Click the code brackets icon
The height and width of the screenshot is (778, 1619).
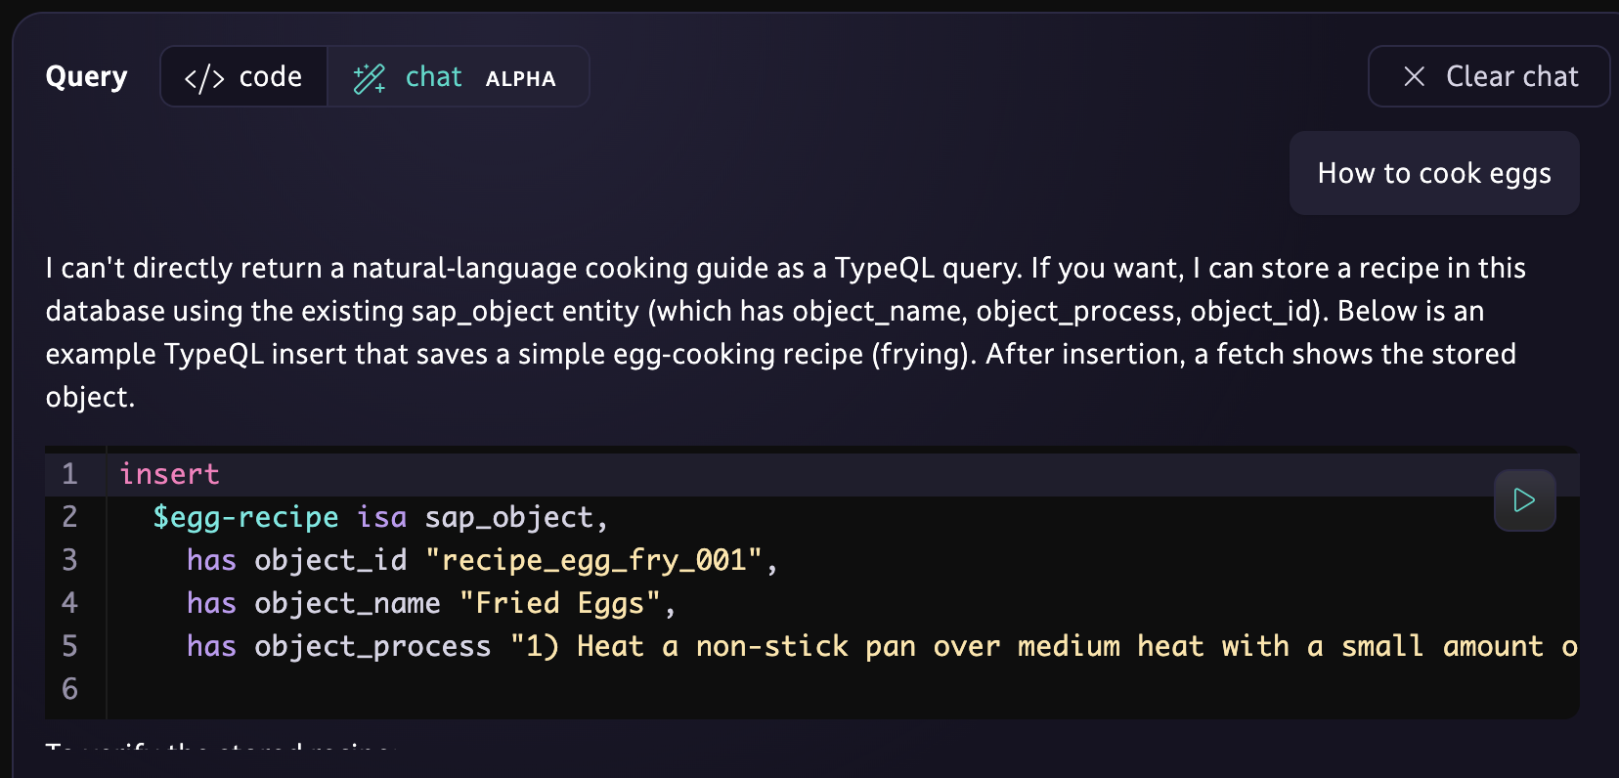click(x=204, y=78)
